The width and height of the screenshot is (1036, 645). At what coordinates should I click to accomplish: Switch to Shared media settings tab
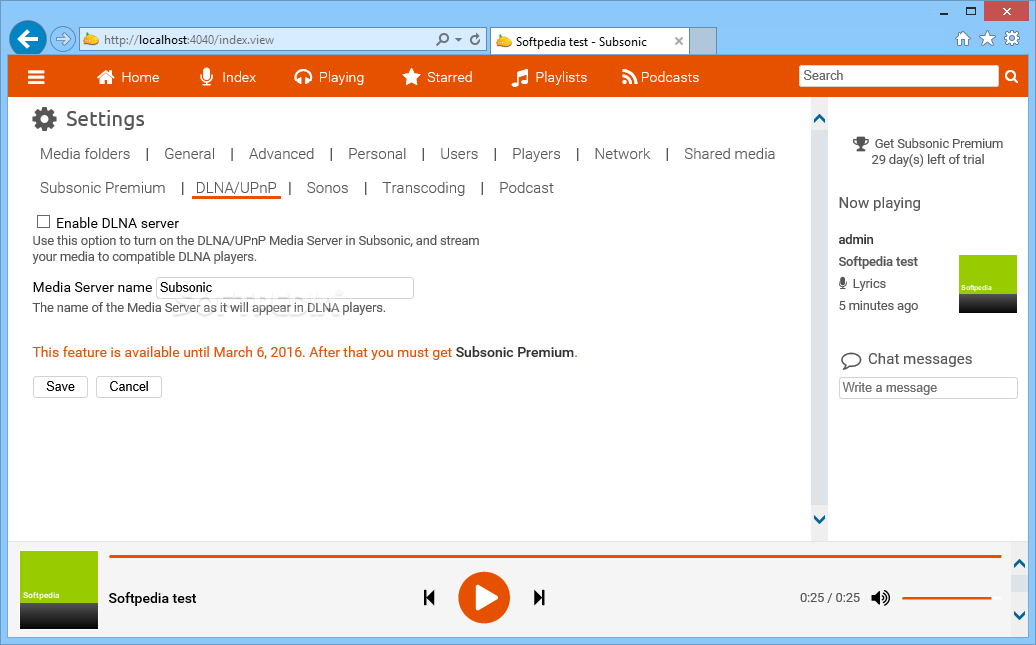pyautogui.click(x=729, y=154)
